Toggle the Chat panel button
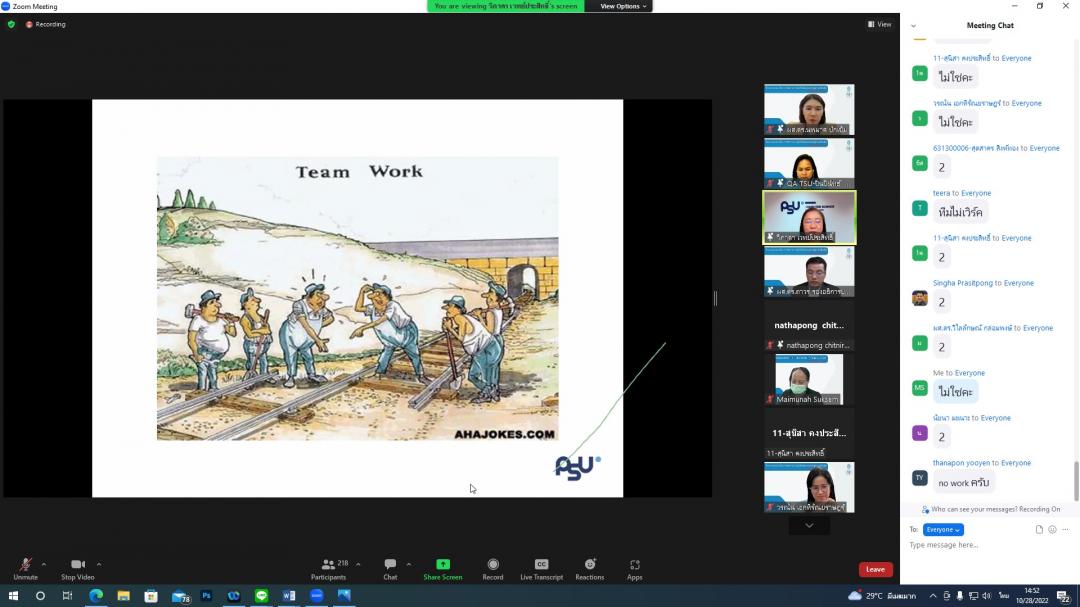Screen dimensions: 1080x607 coord(390,566)
